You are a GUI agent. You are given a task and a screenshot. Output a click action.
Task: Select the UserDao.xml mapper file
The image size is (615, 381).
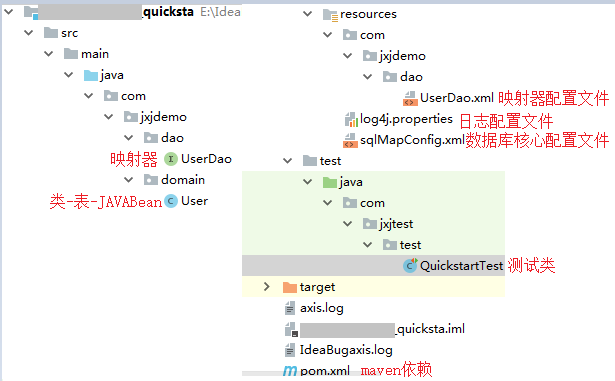coord(457,98)
